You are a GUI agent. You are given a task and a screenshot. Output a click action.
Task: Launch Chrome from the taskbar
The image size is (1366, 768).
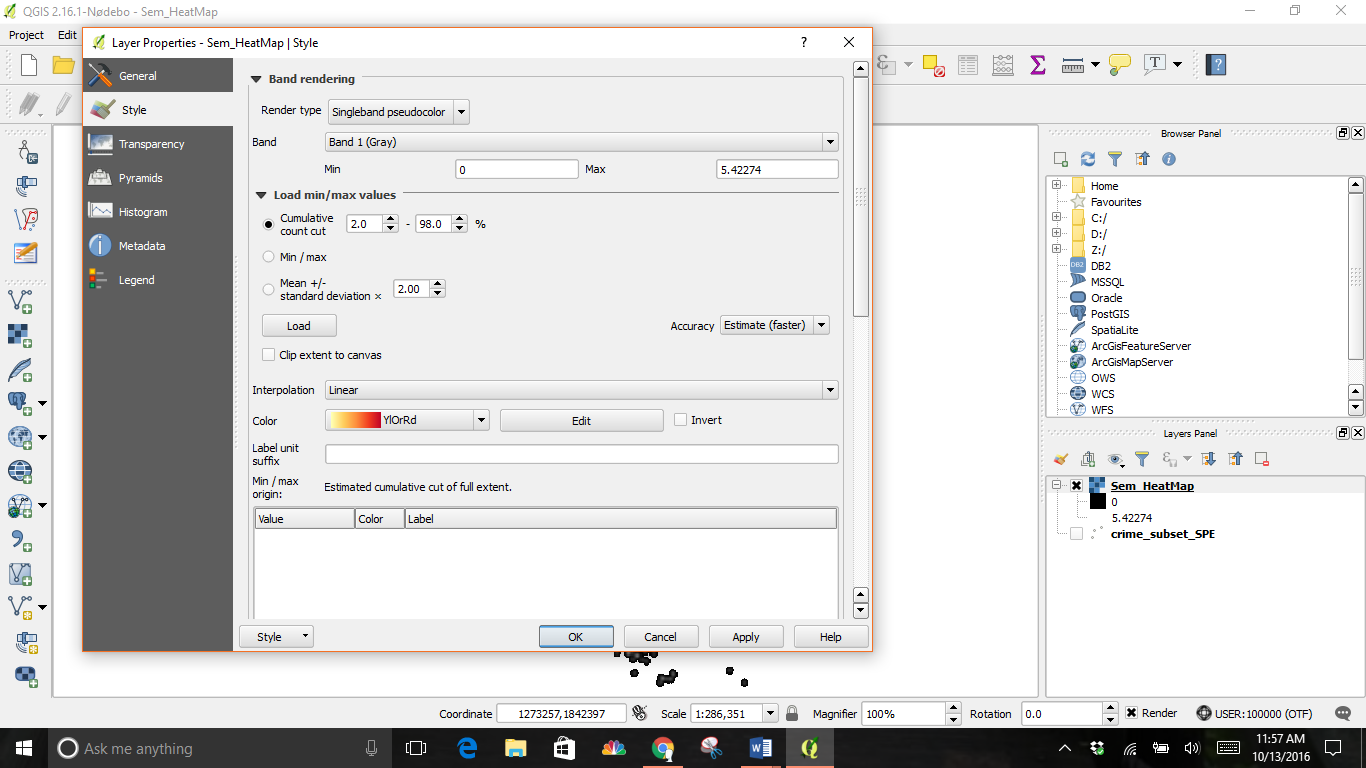662,748
